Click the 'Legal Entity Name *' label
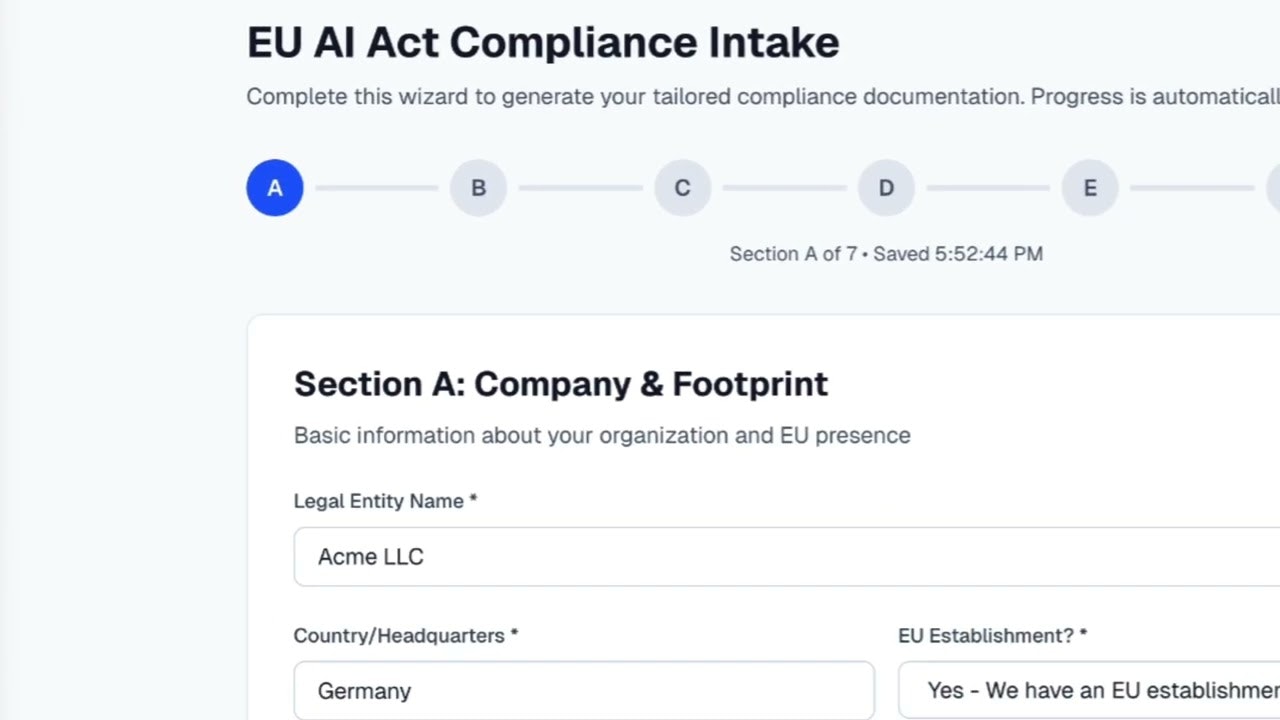1280x720 pixels. pyautogui.click(x=385, y=501)
